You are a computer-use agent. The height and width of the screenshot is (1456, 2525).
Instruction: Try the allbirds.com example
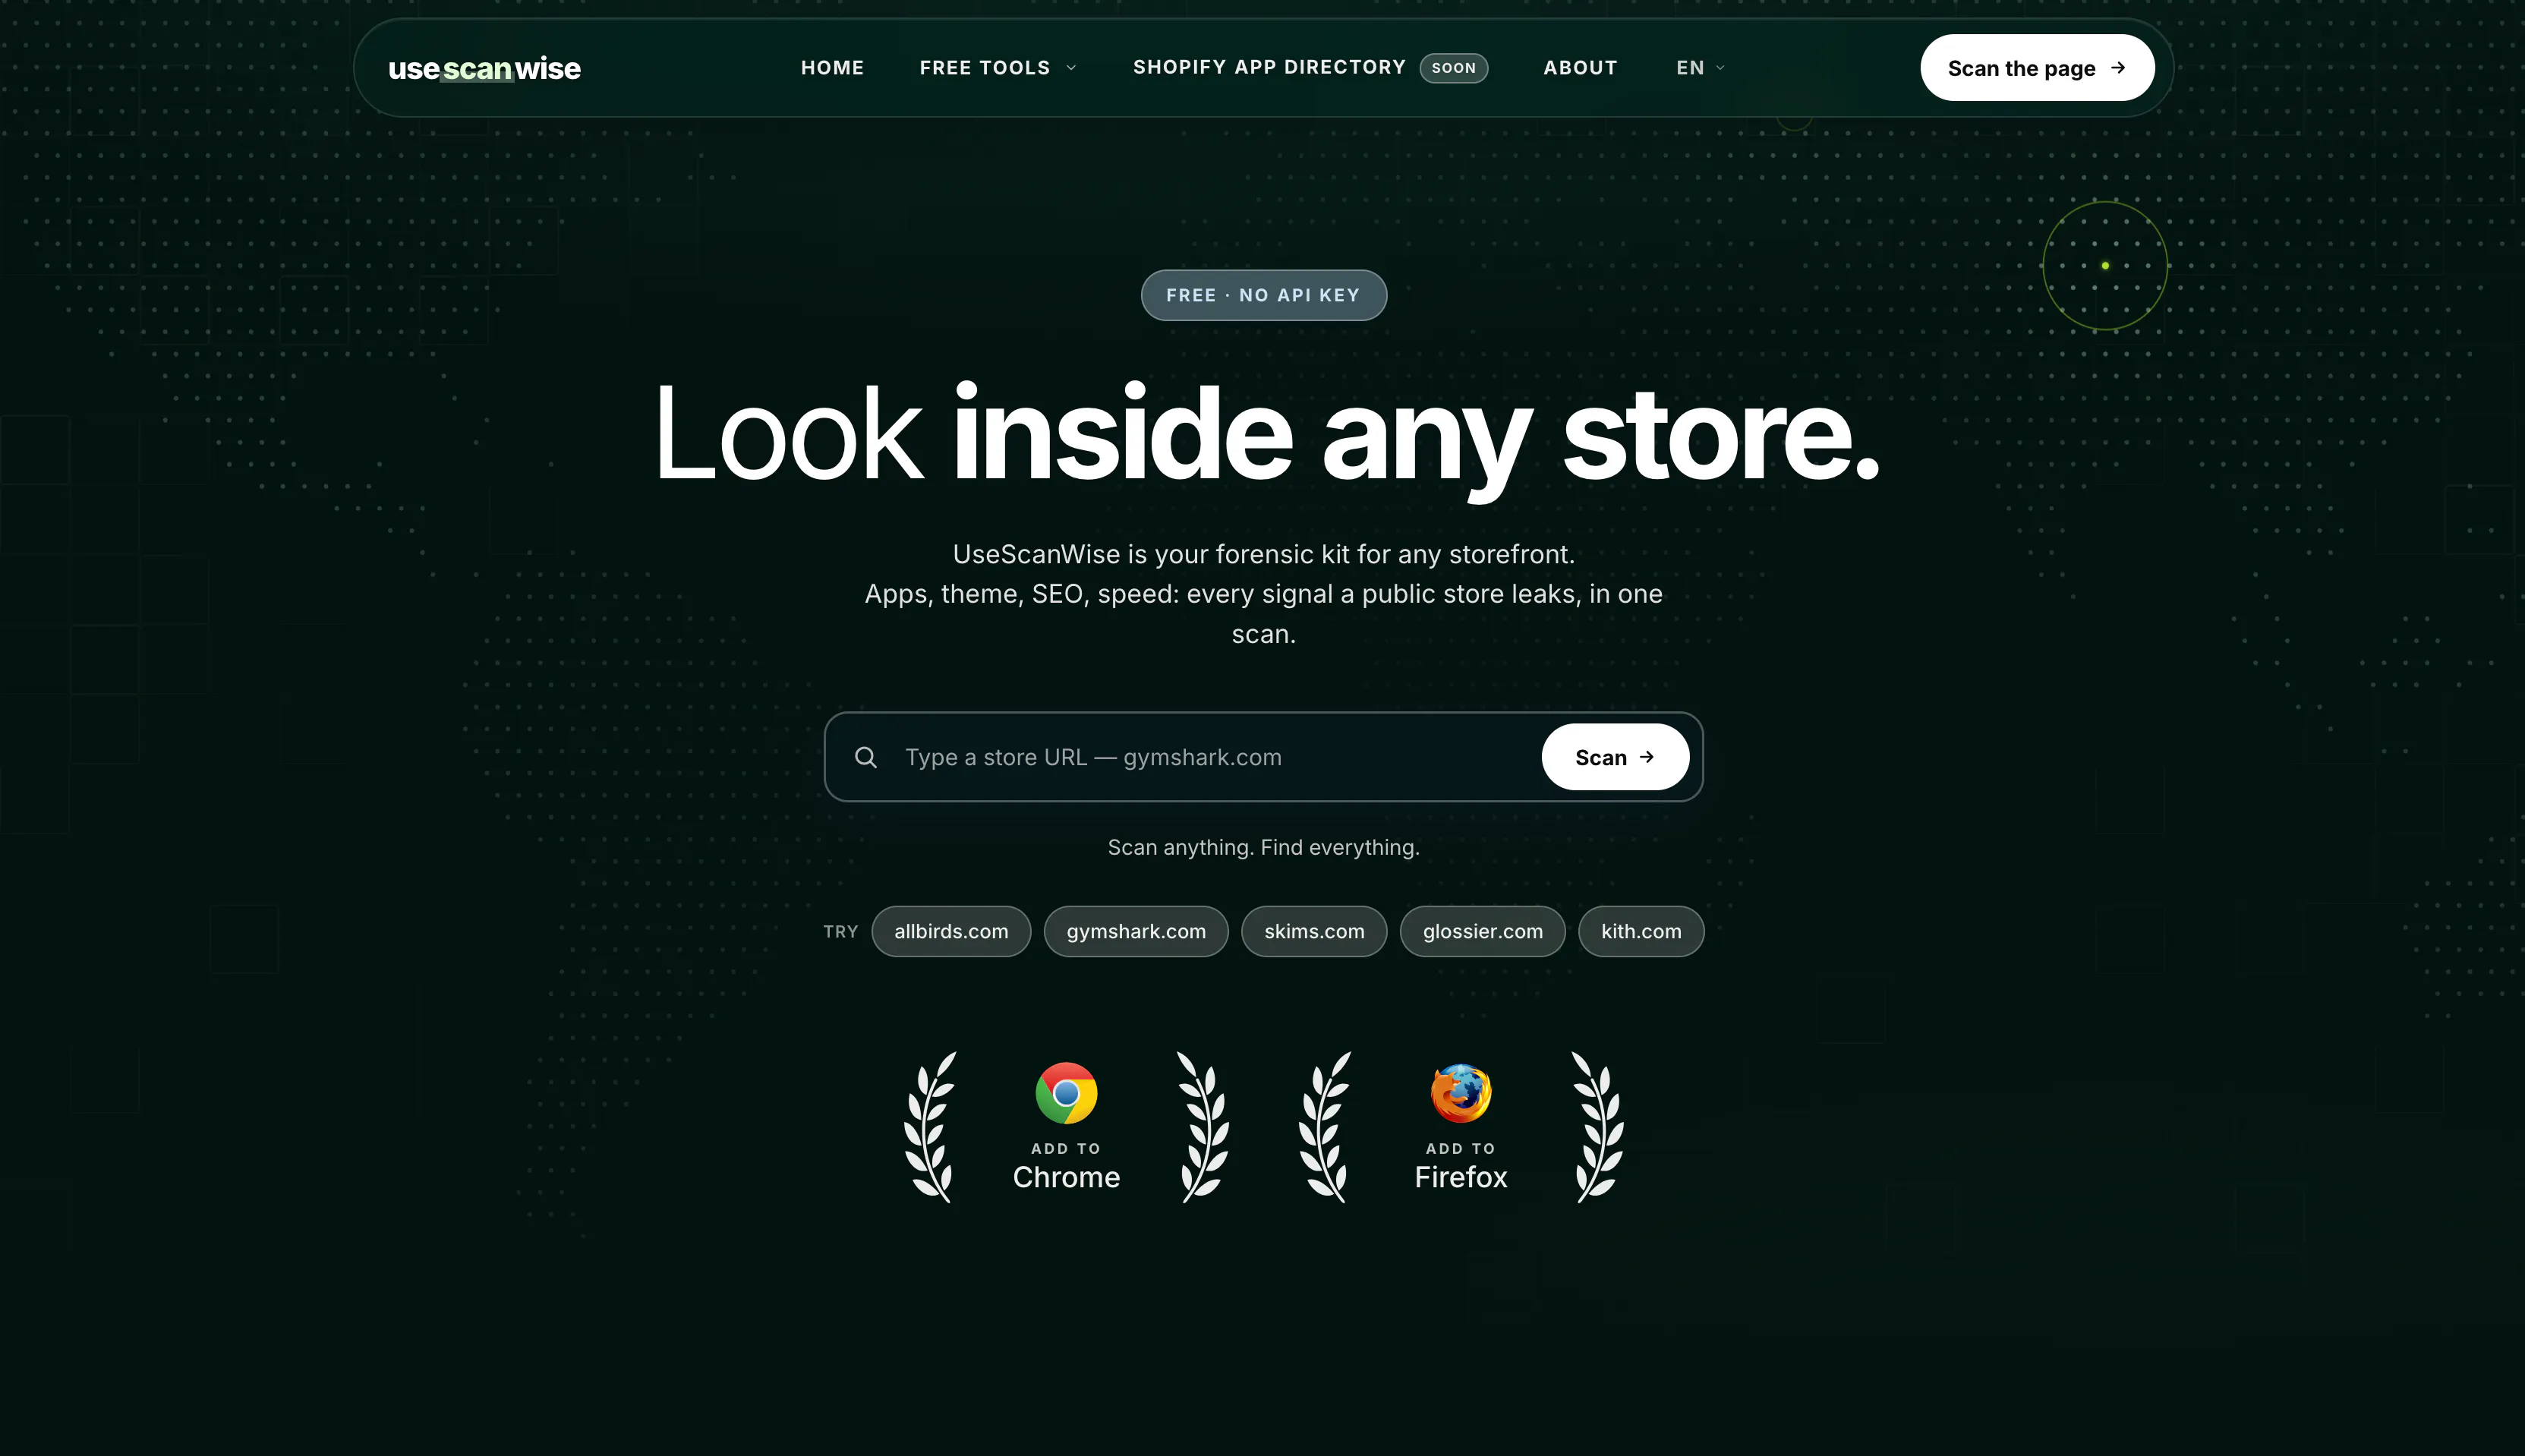pyautogui.click(x=950, y=931)
